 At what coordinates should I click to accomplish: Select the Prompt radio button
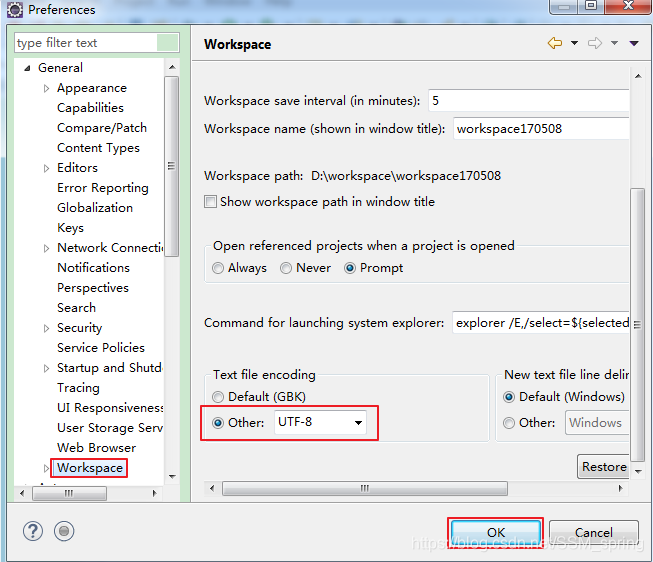tap(350, 268)
